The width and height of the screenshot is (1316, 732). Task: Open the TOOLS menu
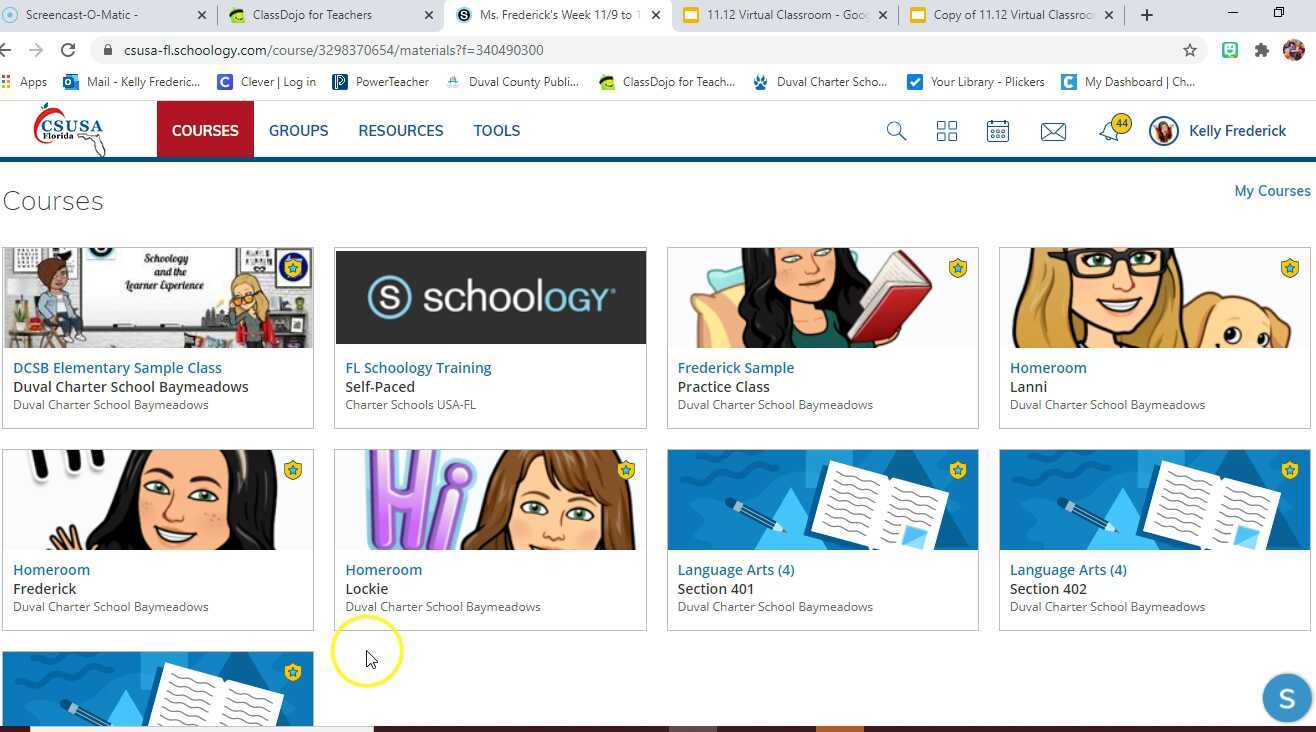click(497, 130)
